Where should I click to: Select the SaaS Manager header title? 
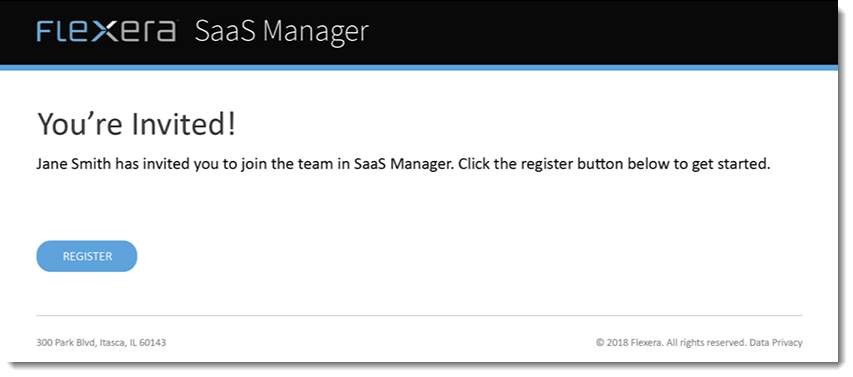pyautogui.click(x=282, y=32)
